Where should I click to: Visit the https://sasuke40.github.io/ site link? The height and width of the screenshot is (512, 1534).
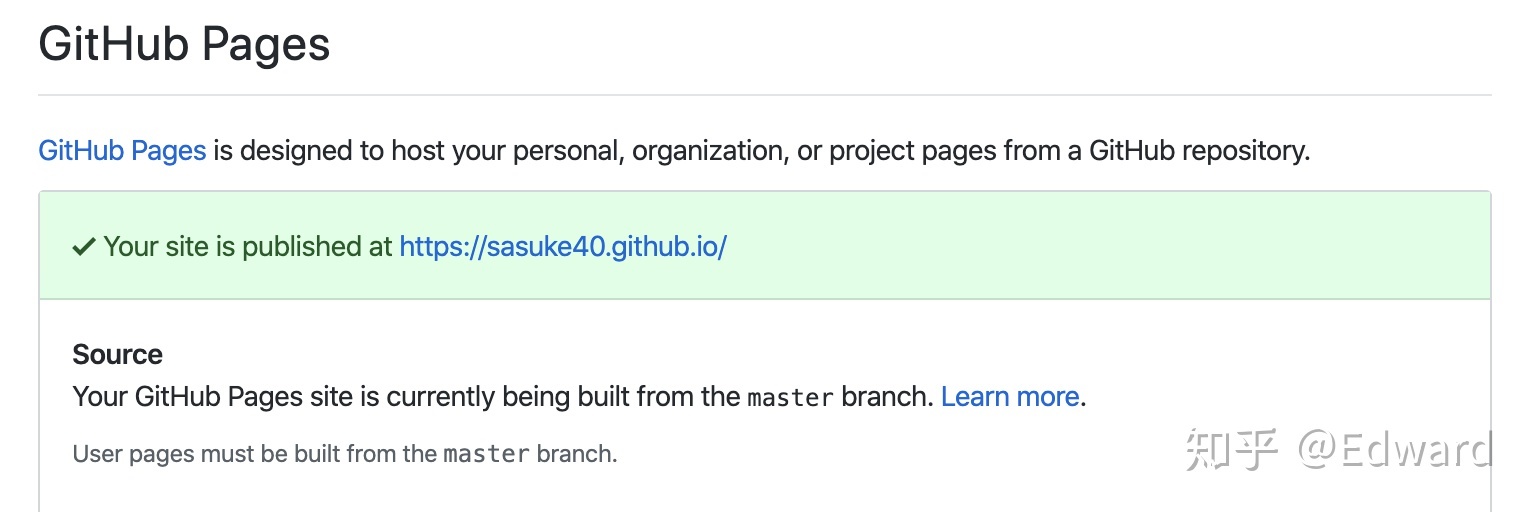tap(563, 247)
